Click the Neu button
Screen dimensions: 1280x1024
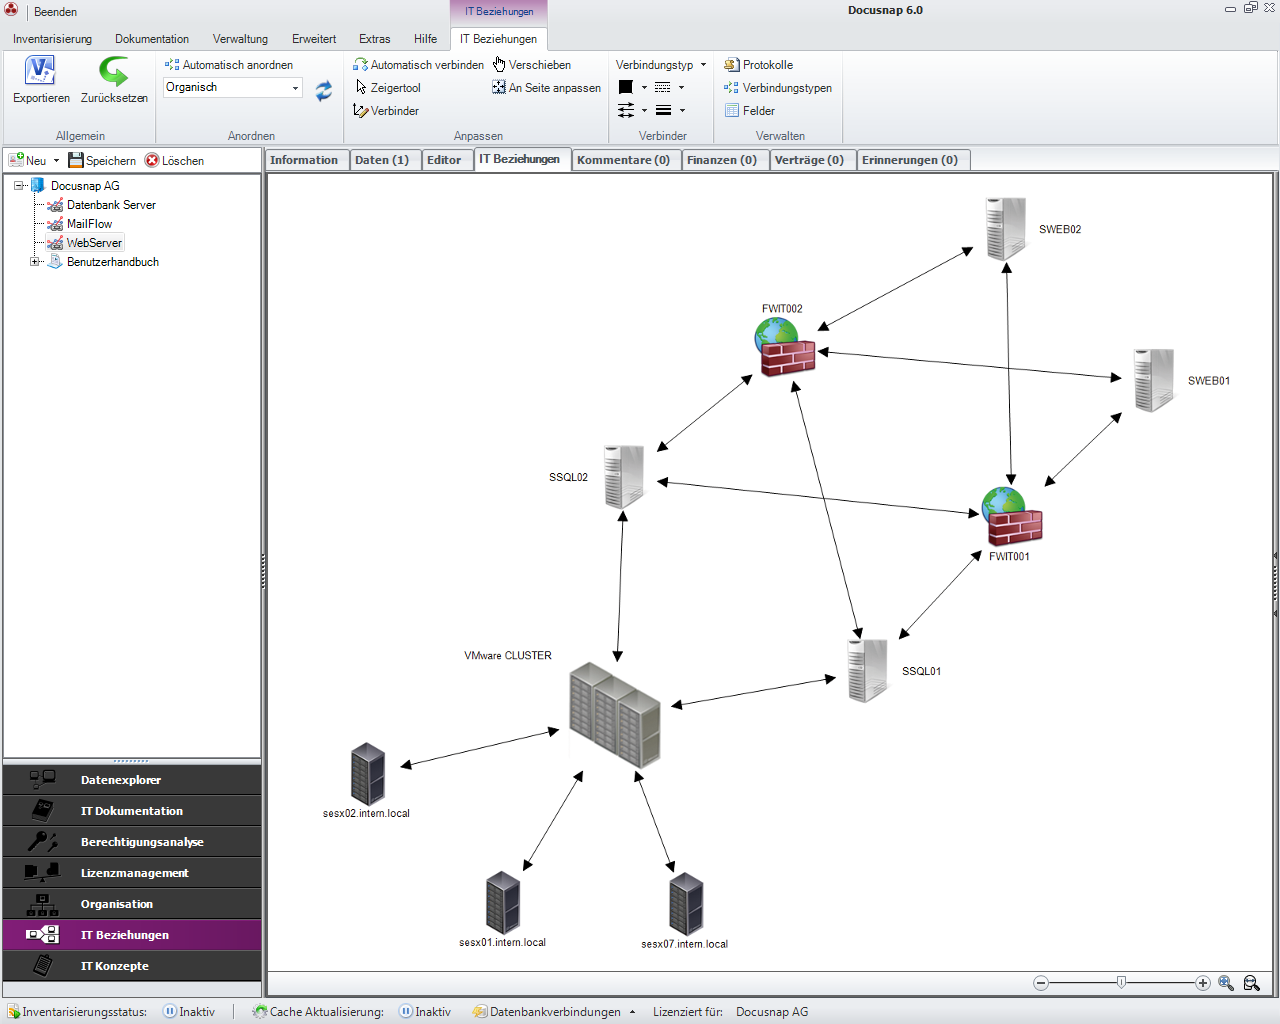tap(27, 161)
